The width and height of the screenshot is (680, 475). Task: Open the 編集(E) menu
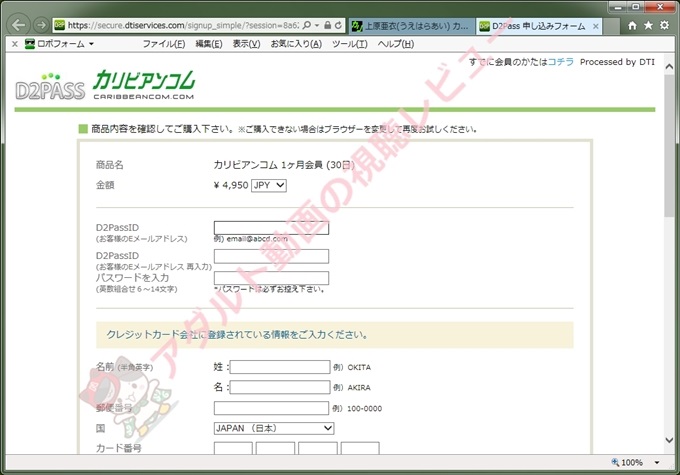209,44
